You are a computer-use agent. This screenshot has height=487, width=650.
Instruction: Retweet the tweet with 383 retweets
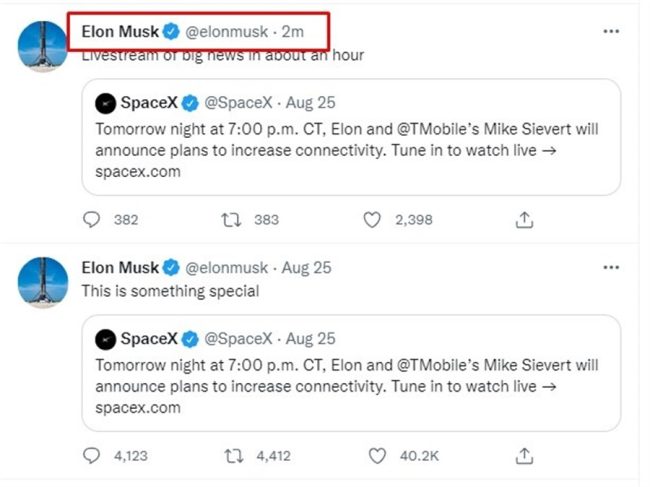(231, 220)
